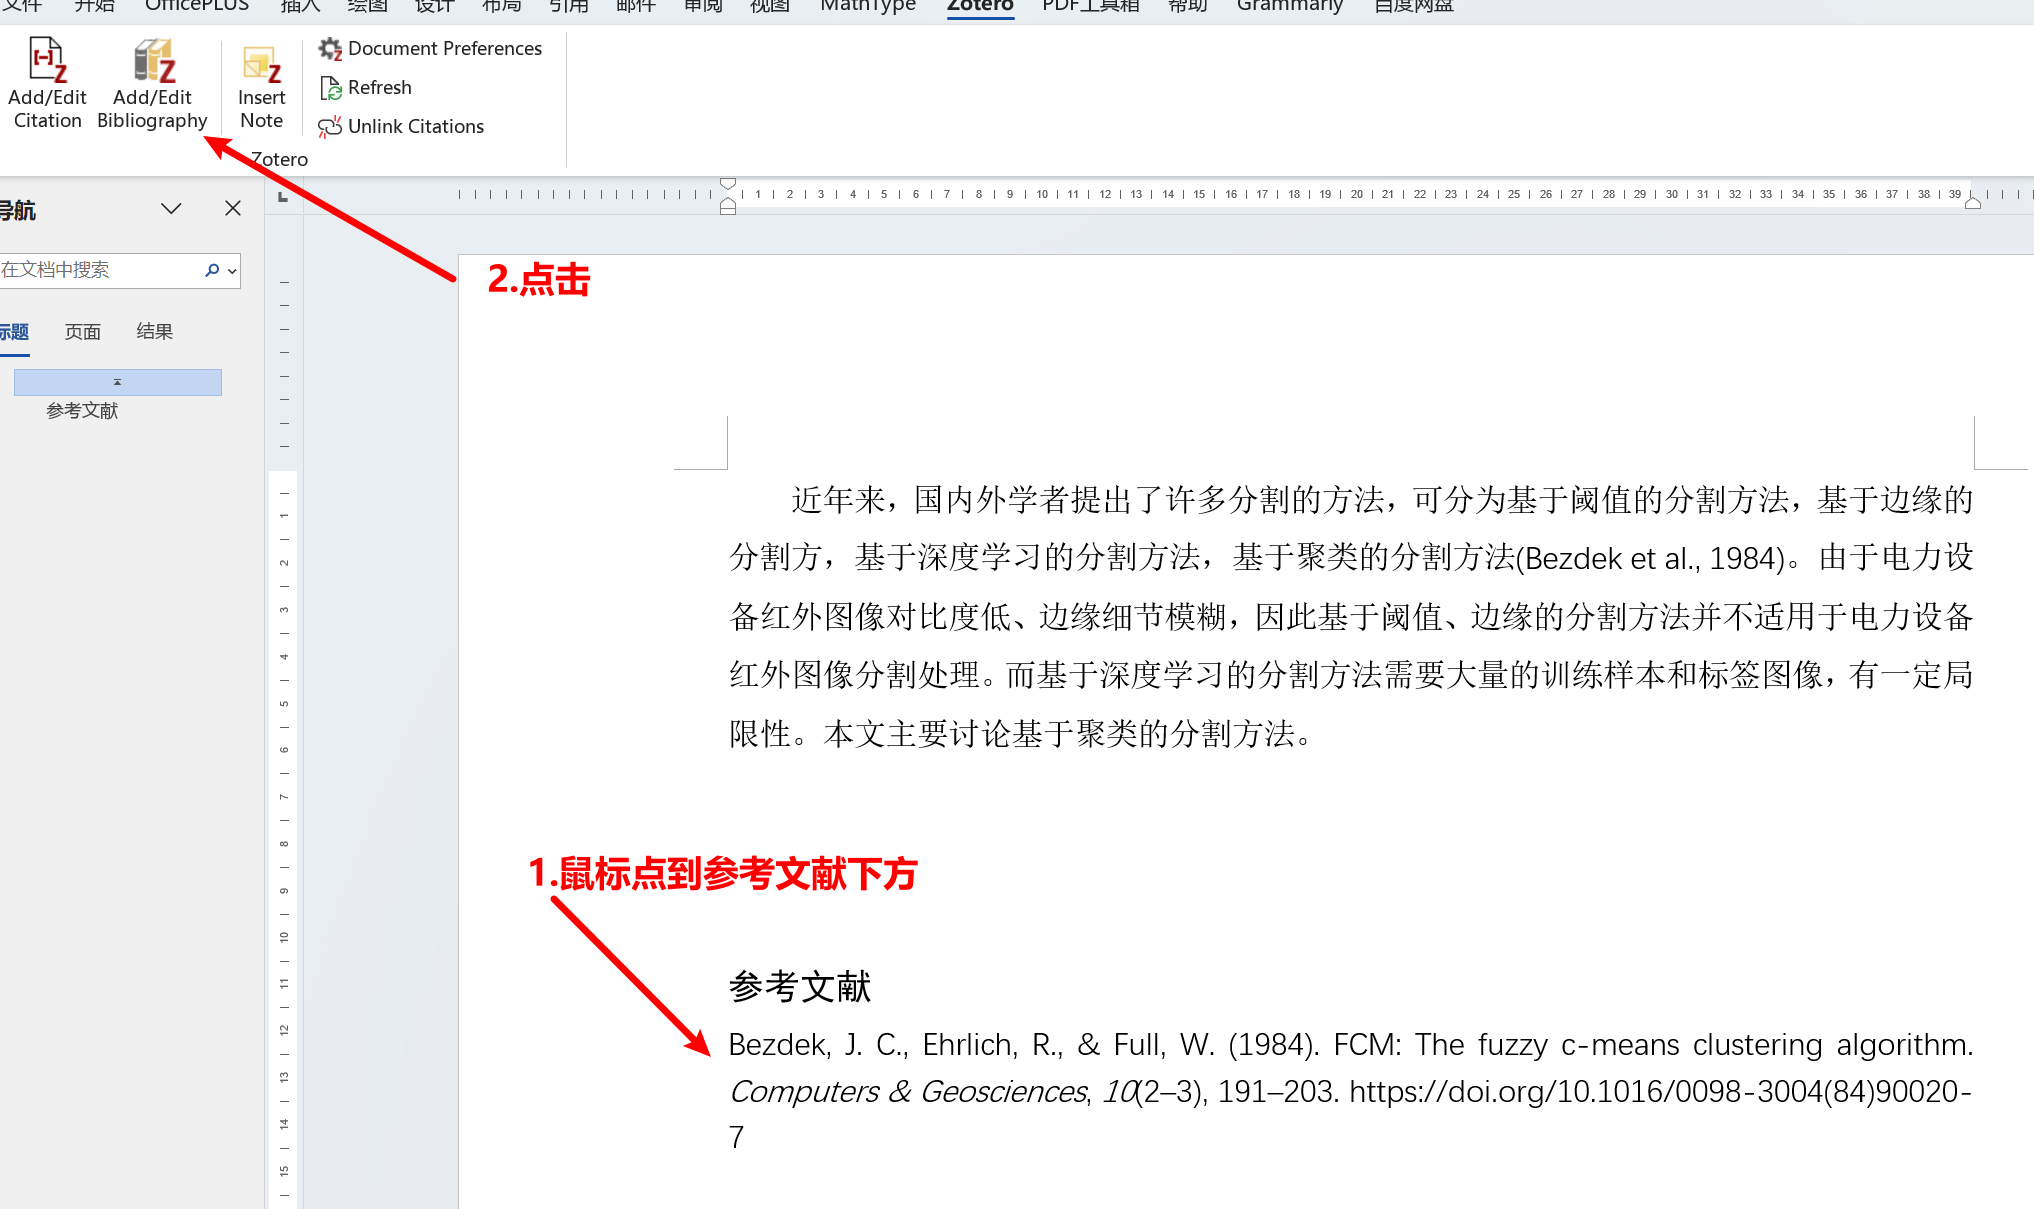The image size is (2034, 1209).
Task: Click the Add/Edit Bibliography icon
Action: click(153, 60)
